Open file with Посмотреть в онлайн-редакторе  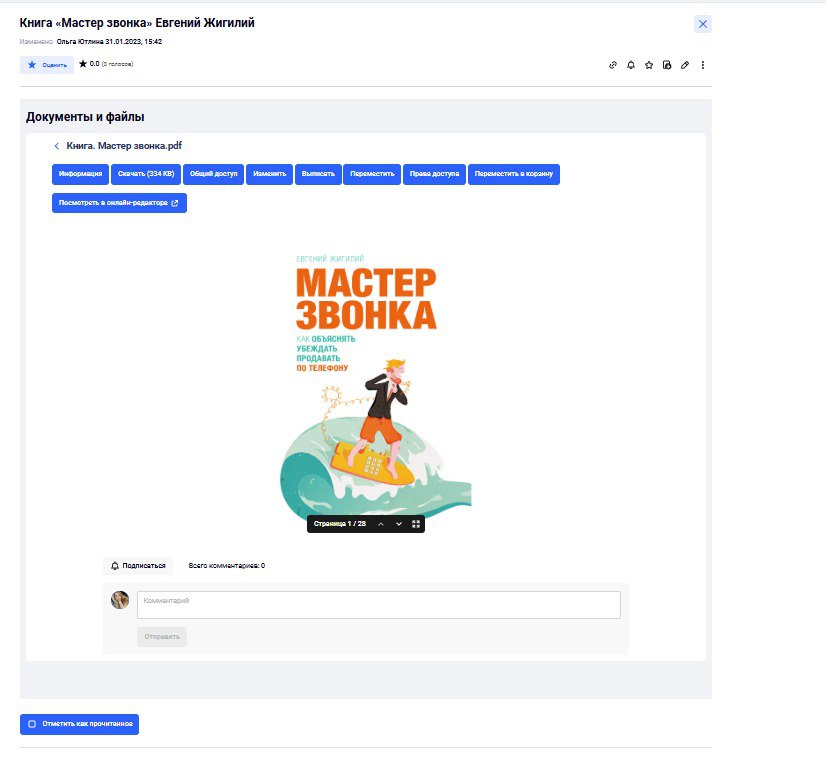tap(119, 203)
